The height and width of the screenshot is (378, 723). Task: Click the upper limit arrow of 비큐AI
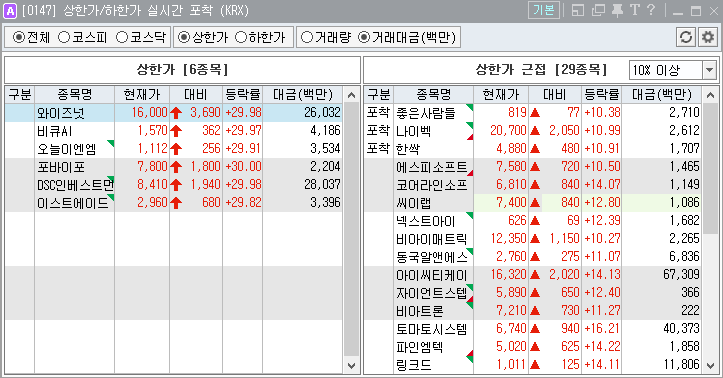176,131
